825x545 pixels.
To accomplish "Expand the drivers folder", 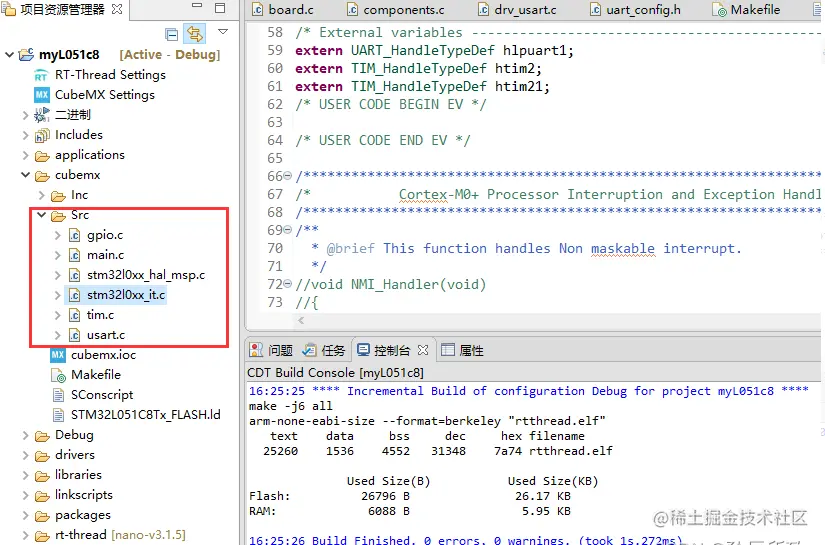I will click(x=25, y=455).
